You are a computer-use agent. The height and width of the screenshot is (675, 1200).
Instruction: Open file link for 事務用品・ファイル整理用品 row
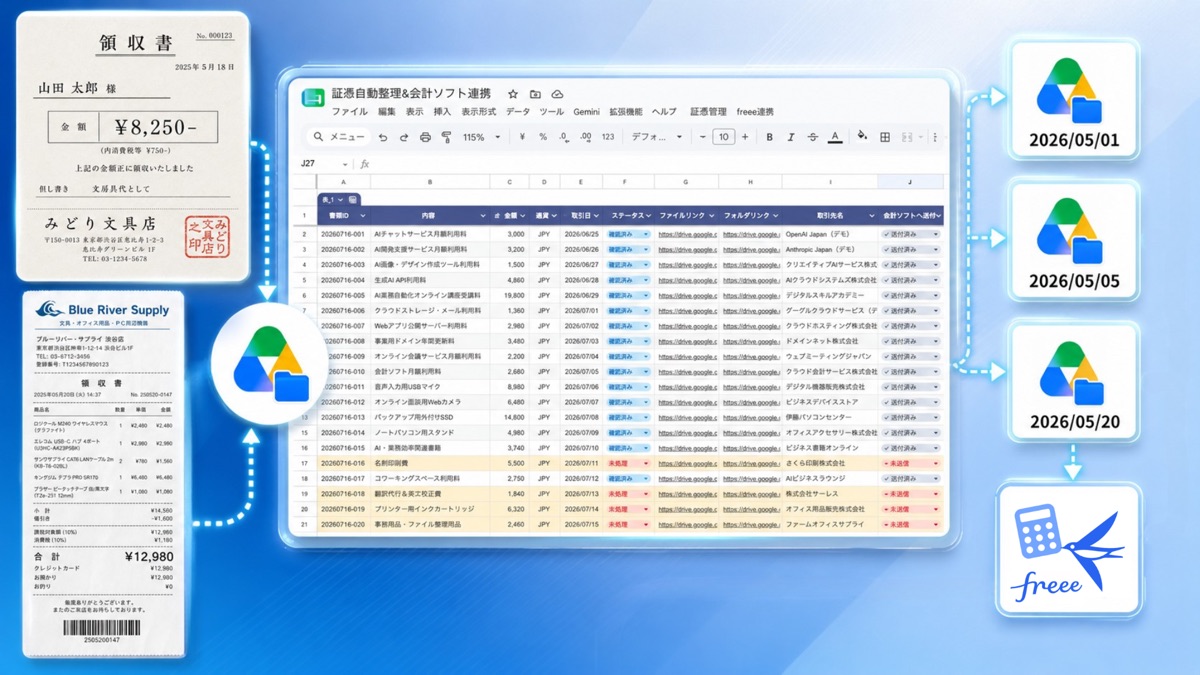pyautogui.click(x=687, y=525)
